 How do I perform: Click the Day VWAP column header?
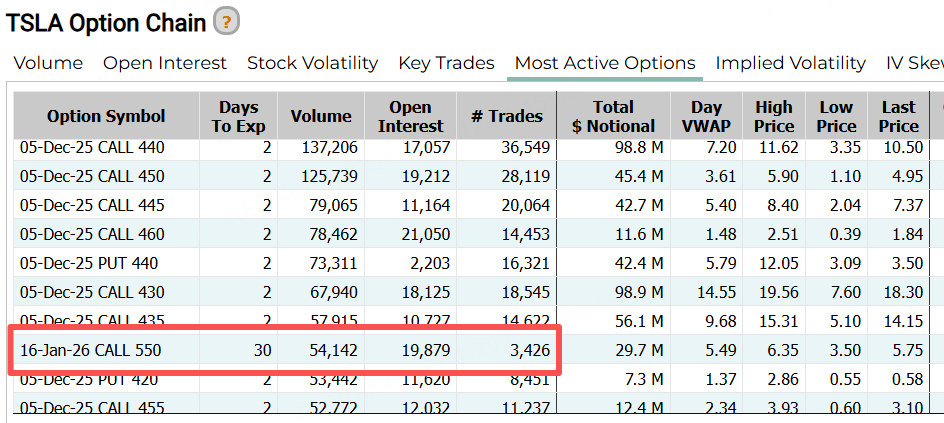pos(707,116)
